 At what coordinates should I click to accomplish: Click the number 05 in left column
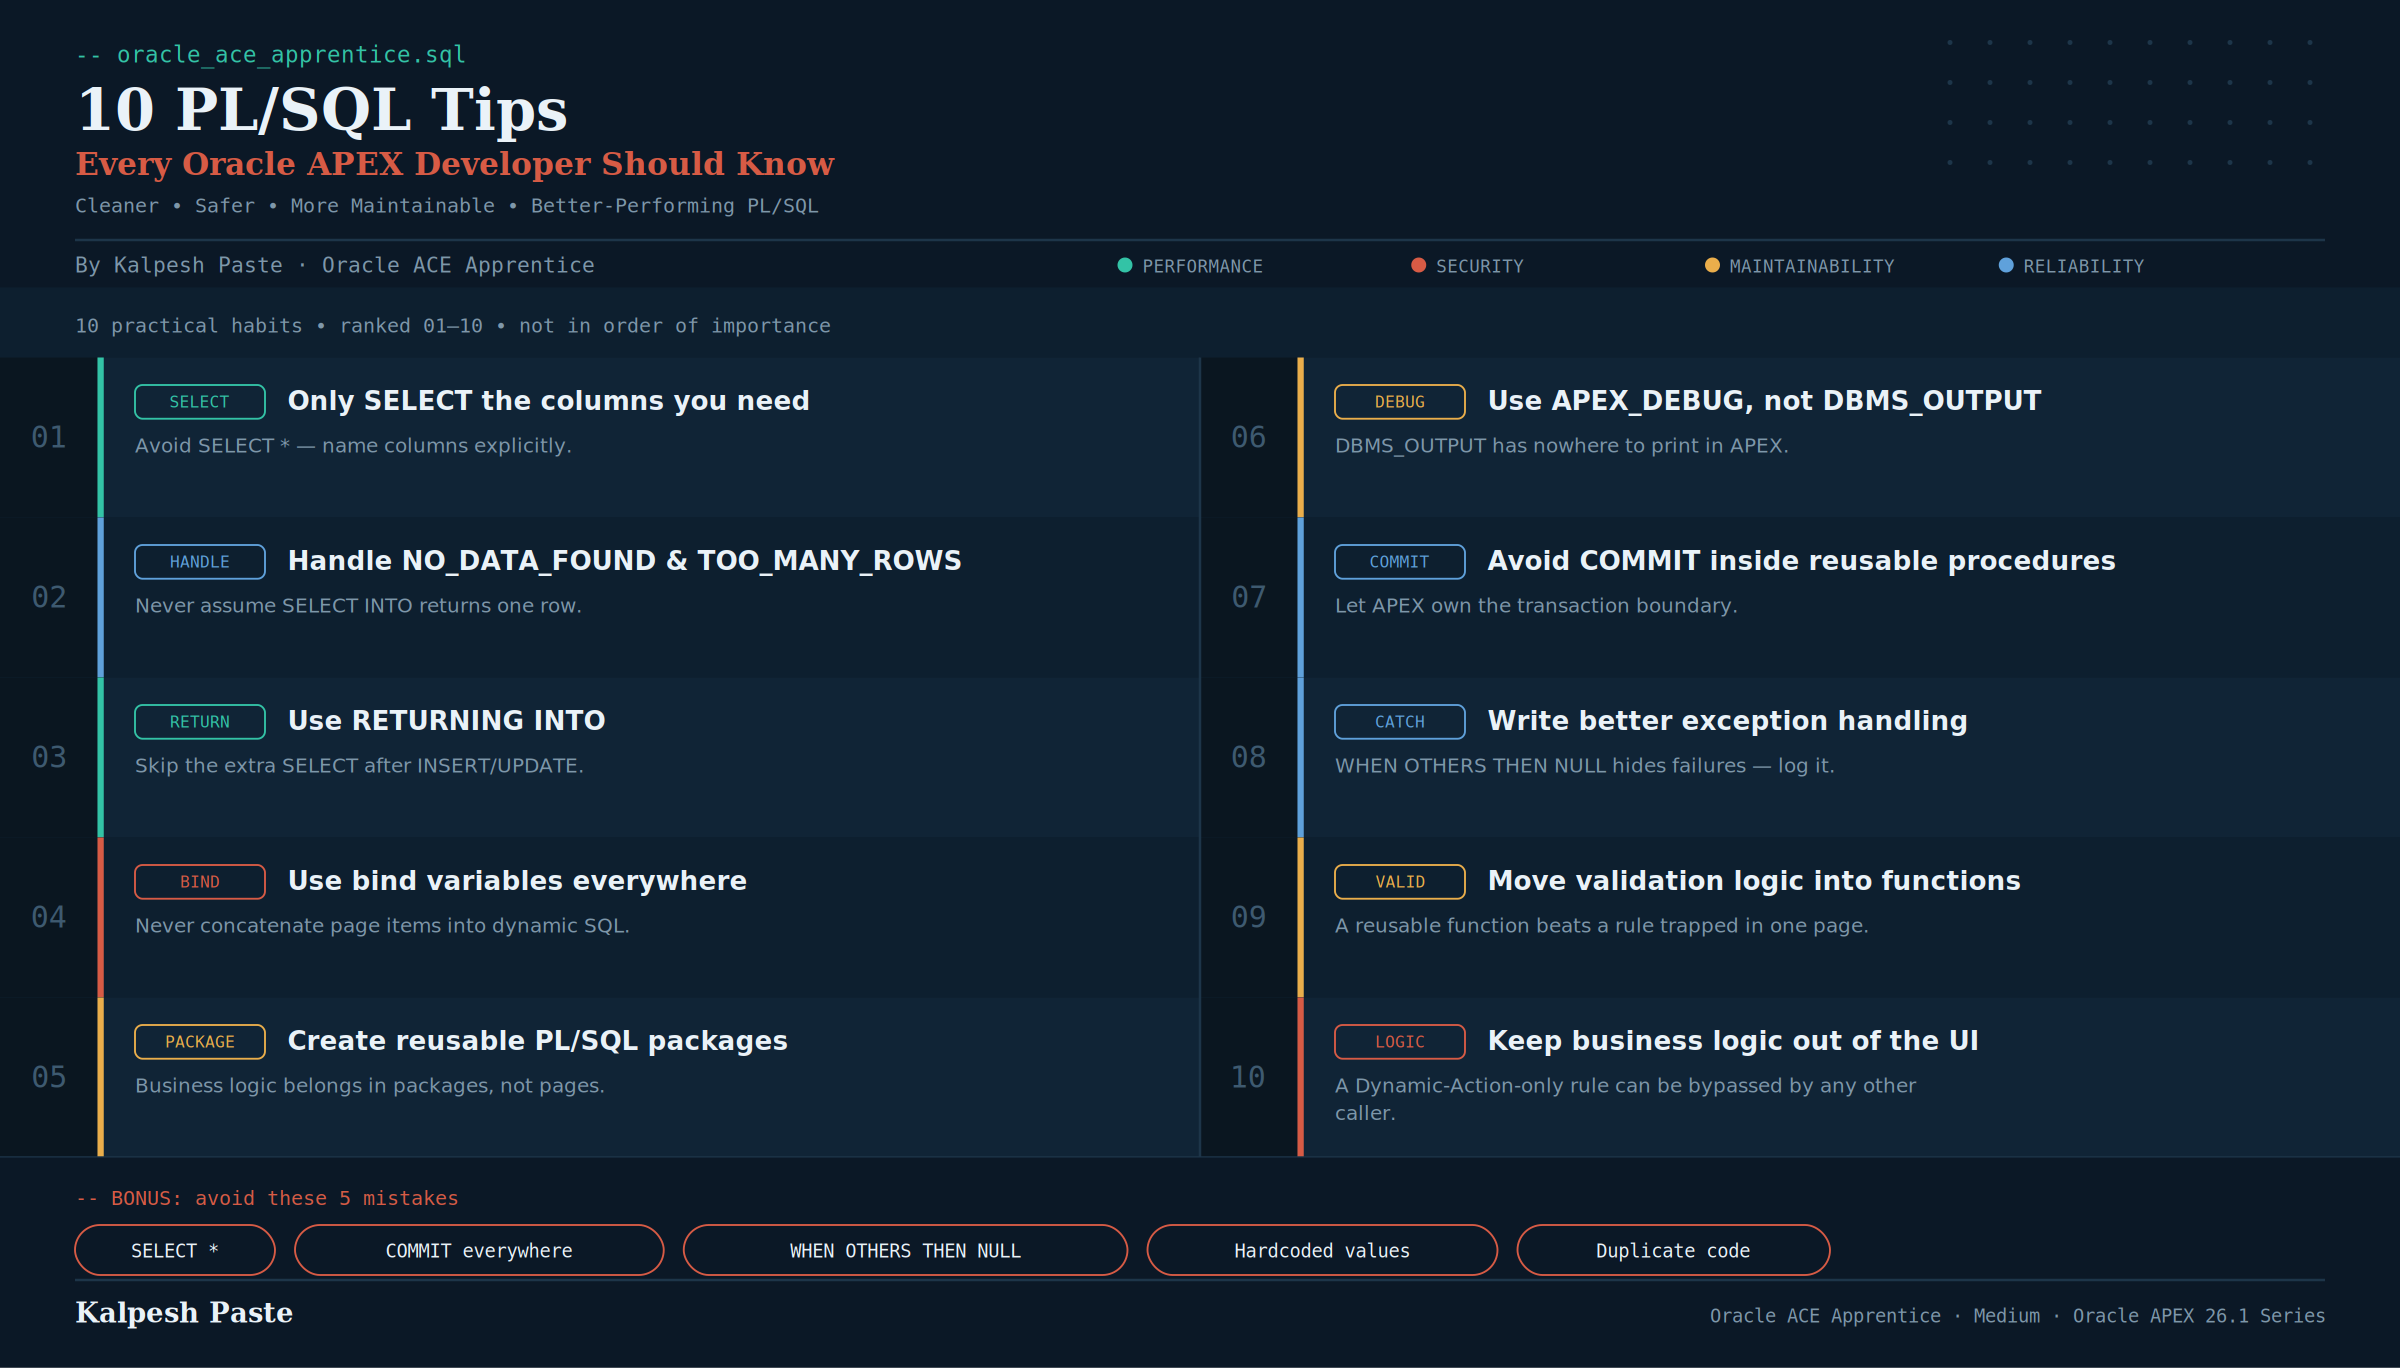pyautogui.click(x=49, y=1077)
